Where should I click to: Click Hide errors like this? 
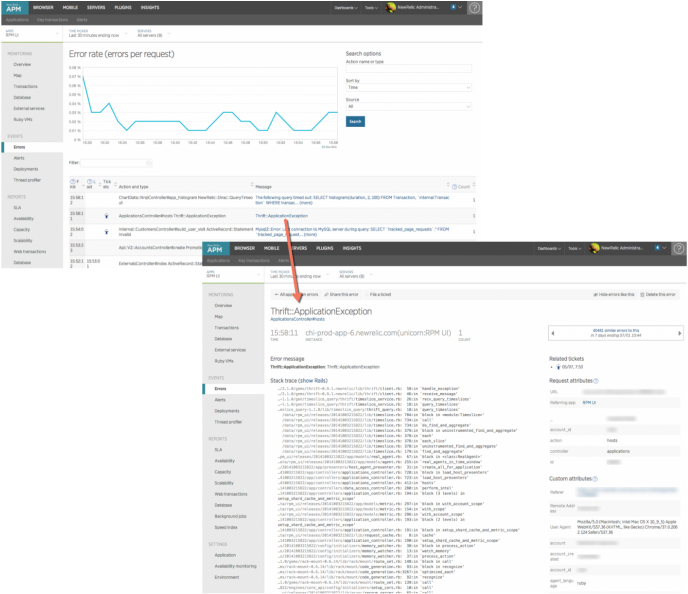point(613,294)
